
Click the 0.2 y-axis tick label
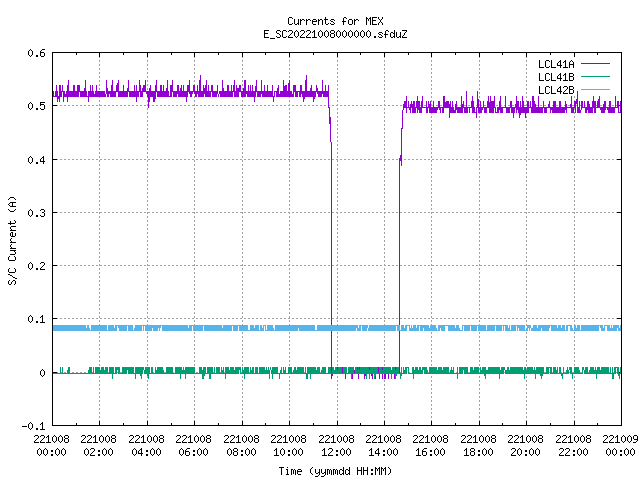[36, 266]
